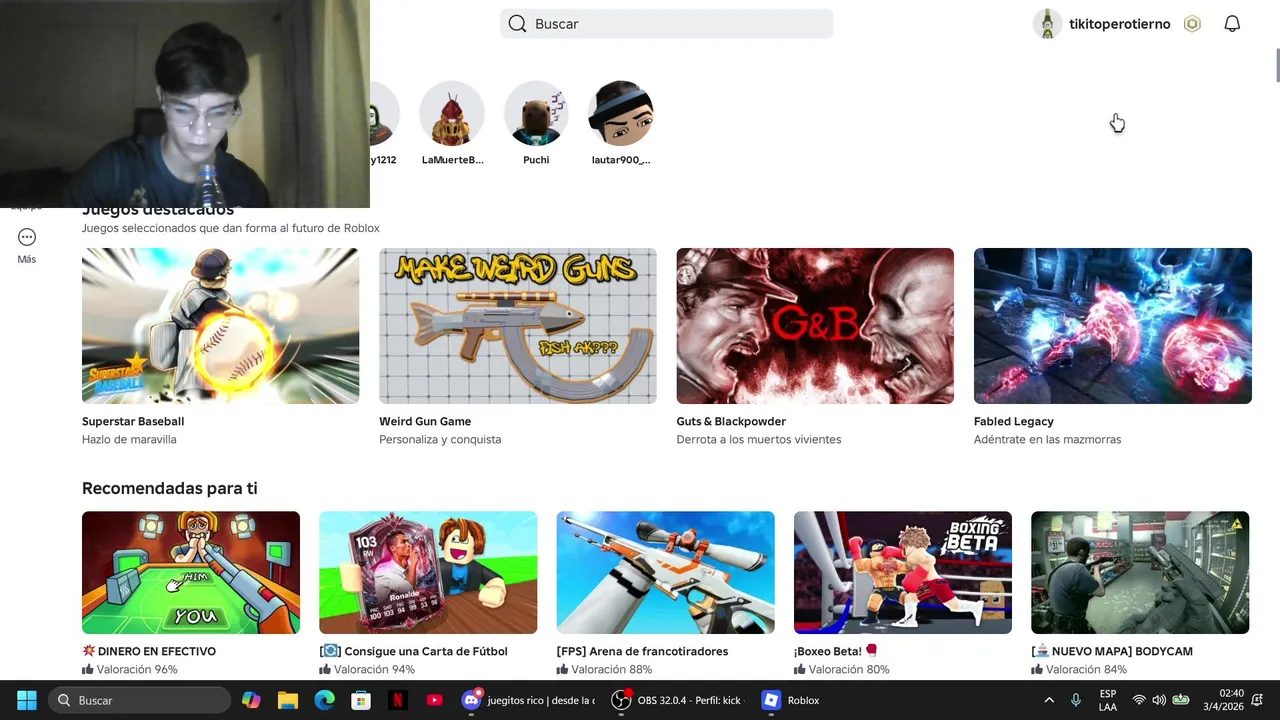
Task: Open Microsoft Edge from the taskbar
Action: point(325,700)
